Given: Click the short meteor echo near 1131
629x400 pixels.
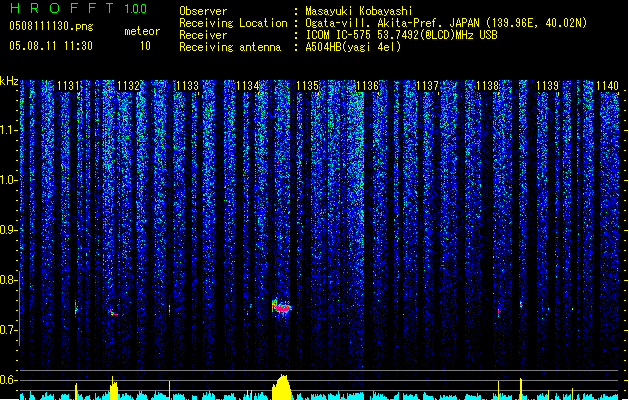Looking at the screenshot, I should (x=75, y=308).
